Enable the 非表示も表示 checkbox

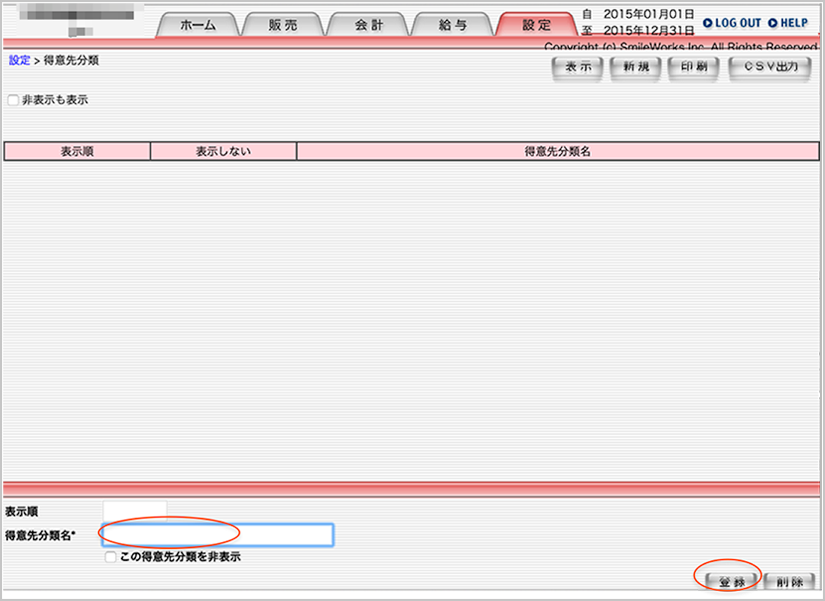tap(13, 100)
